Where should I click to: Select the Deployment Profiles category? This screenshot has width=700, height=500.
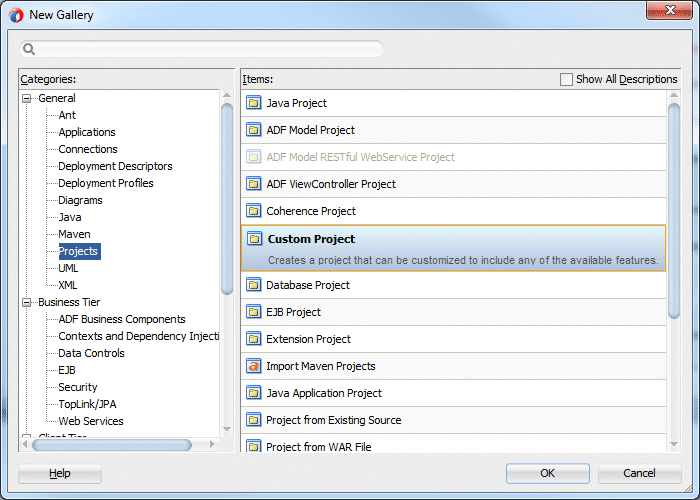pos(106,183)
